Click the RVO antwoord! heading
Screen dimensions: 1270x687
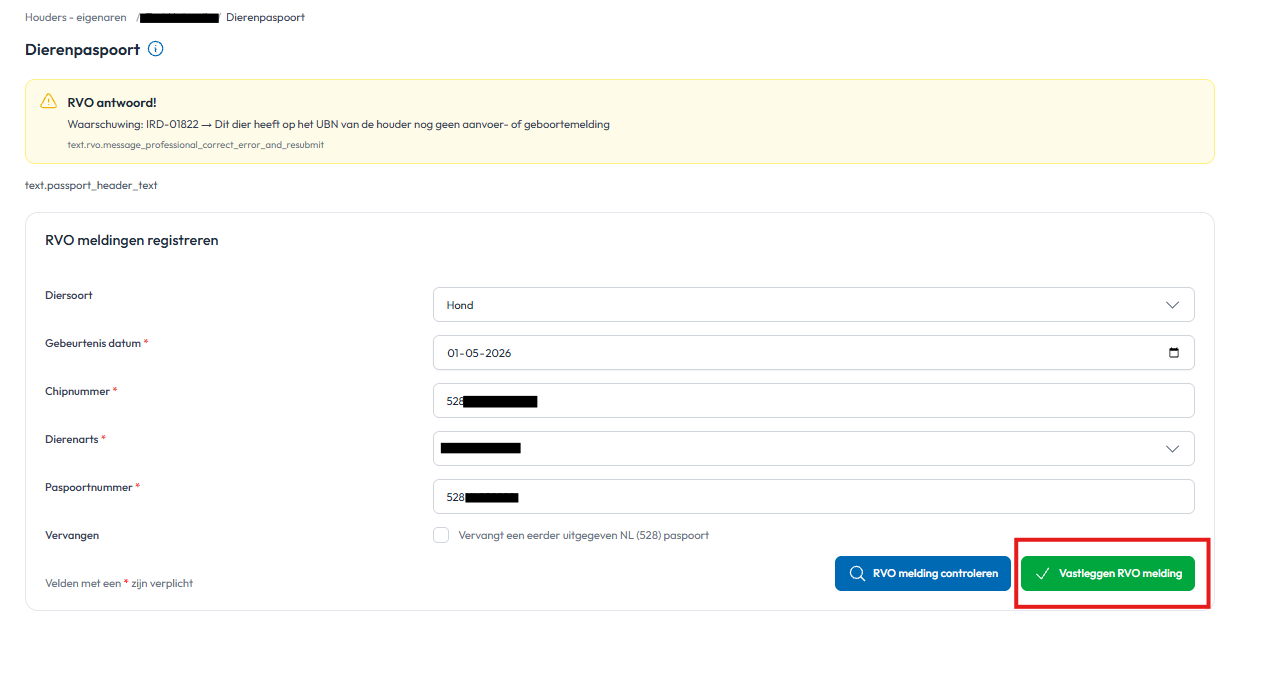tap(112, 102)
